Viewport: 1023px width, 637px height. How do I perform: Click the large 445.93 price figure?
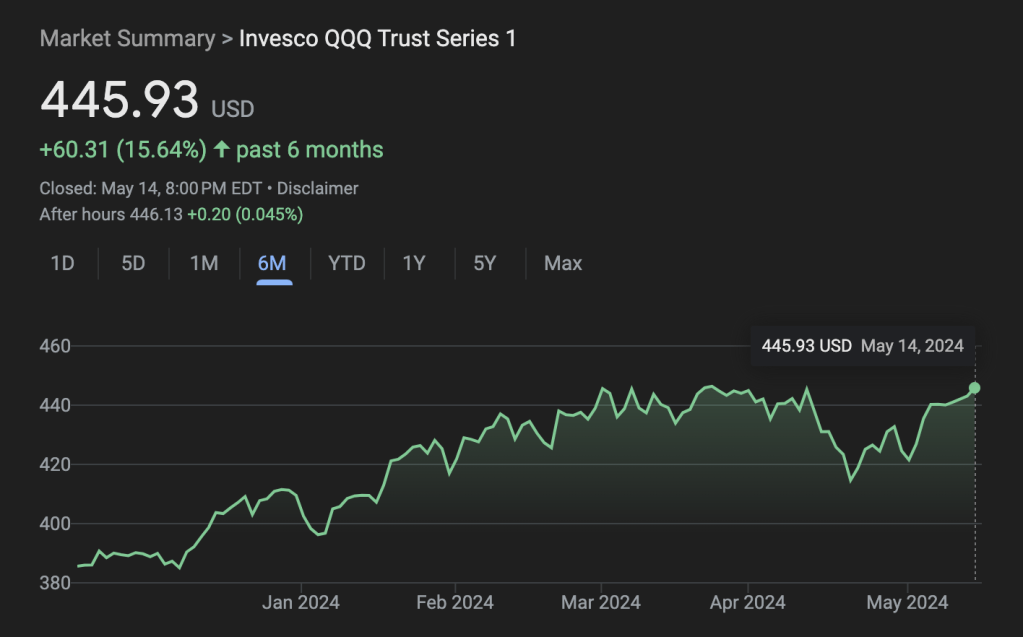point(120,100)
